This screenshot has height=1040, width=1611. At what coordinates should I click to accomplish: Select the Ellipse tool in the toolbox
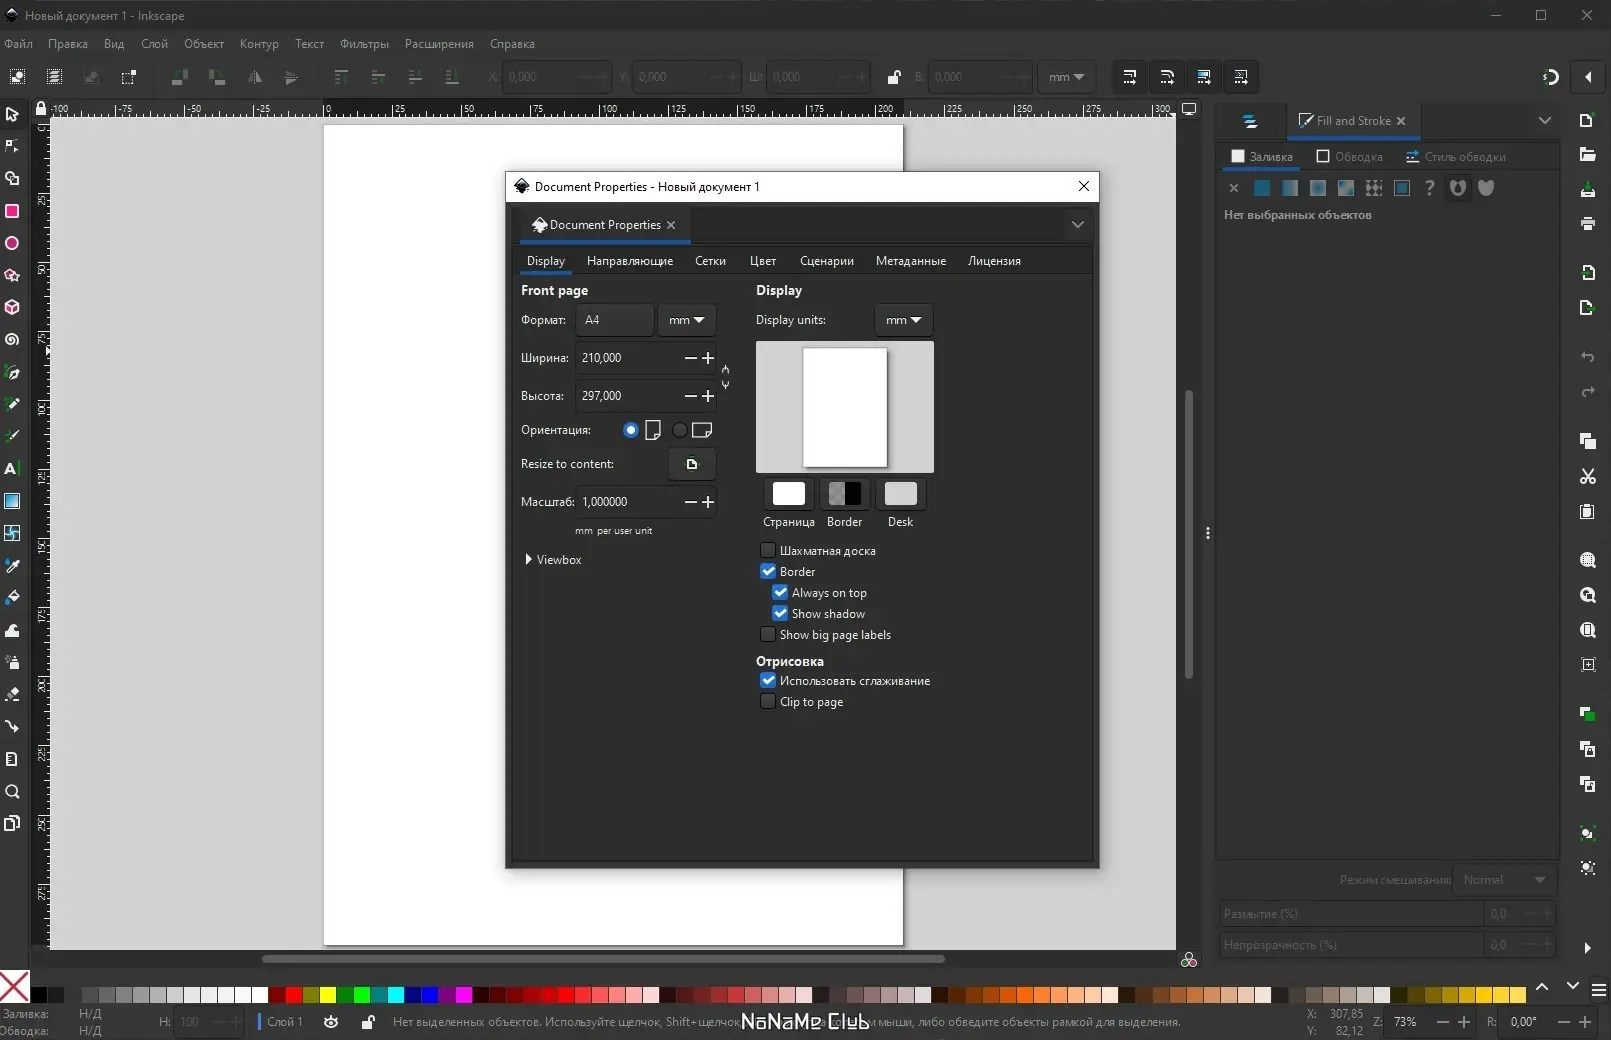(x=12, y=243)
